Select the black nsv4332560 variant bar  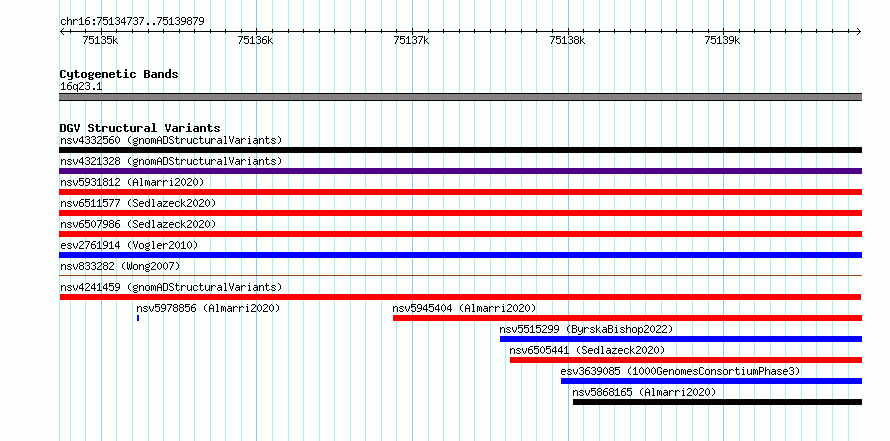pyautogui.click(x=460, y=150)
